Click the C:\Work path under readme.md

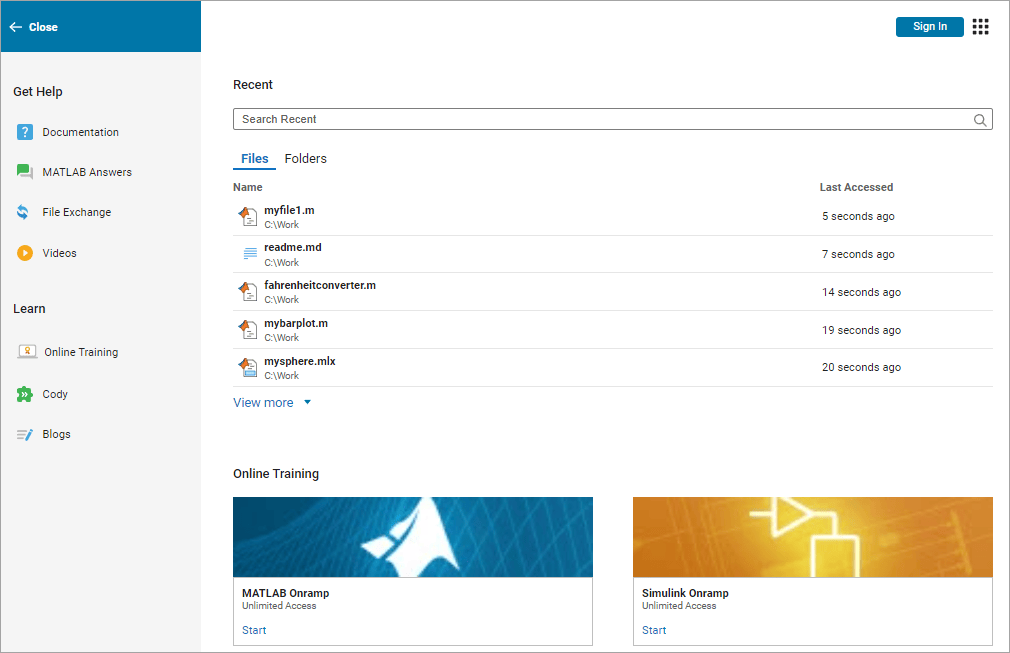coord(281,263)
